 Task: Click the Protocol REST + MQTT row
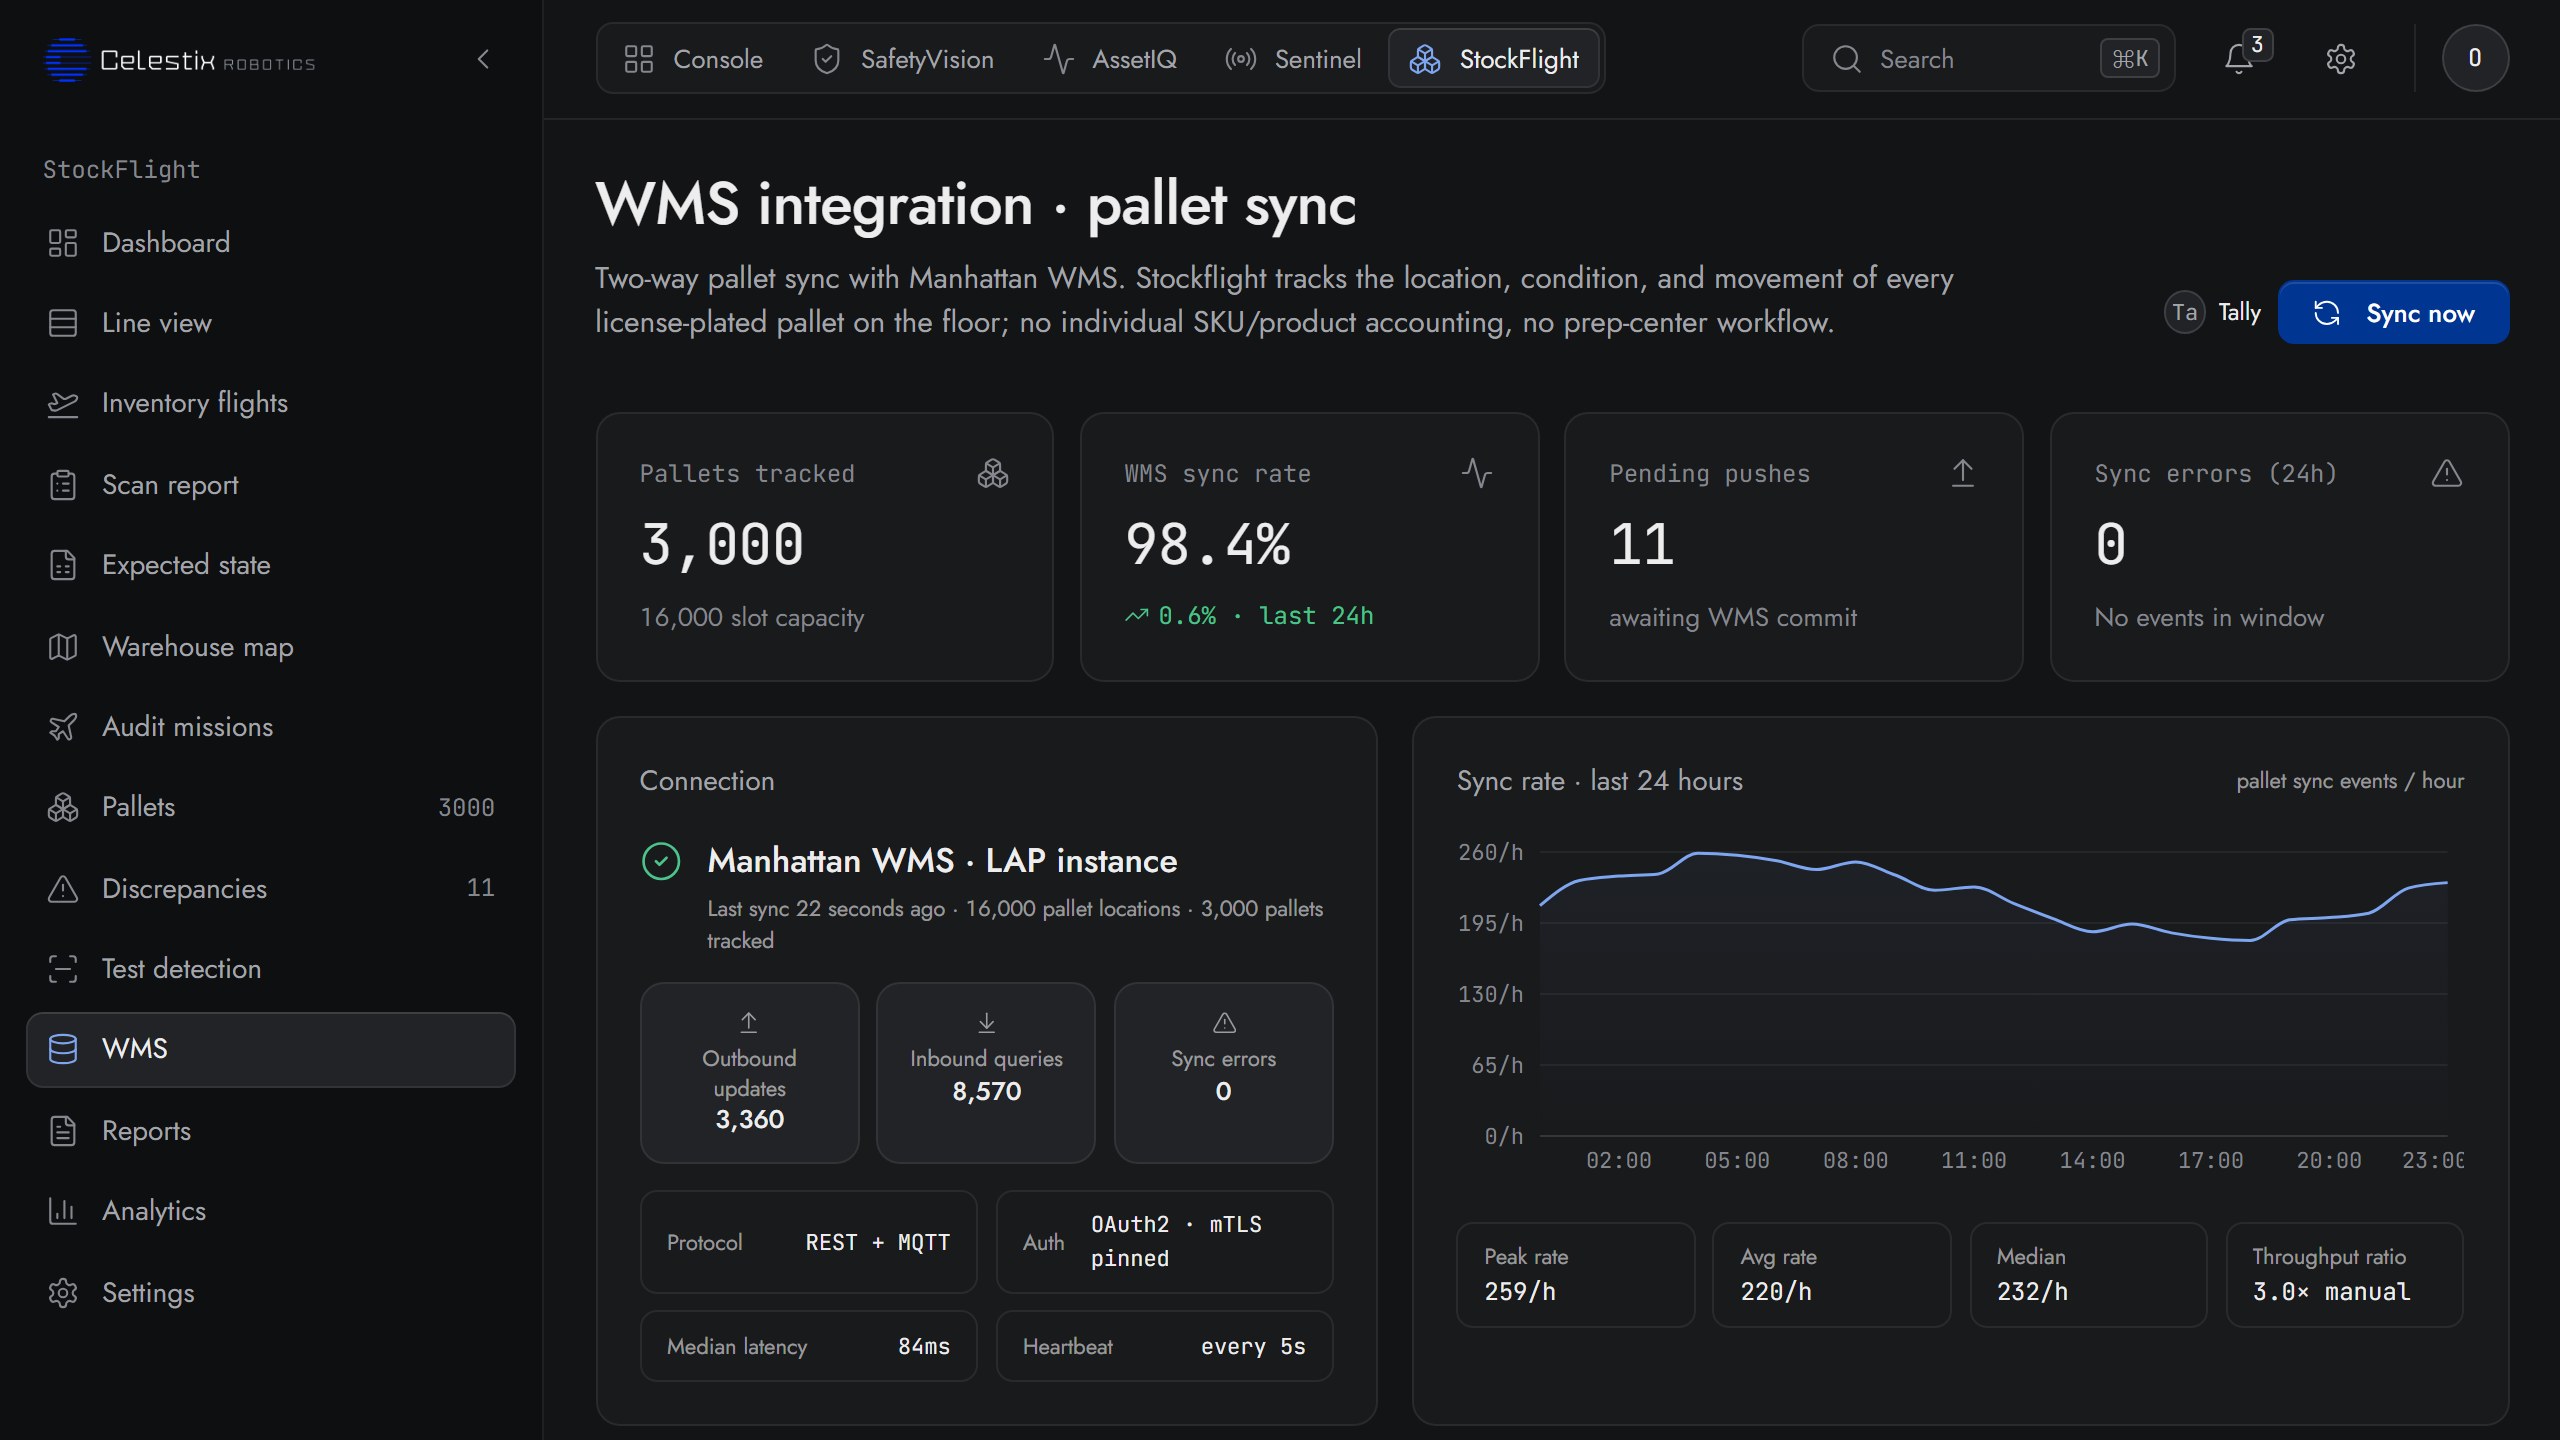point(809,1242)
